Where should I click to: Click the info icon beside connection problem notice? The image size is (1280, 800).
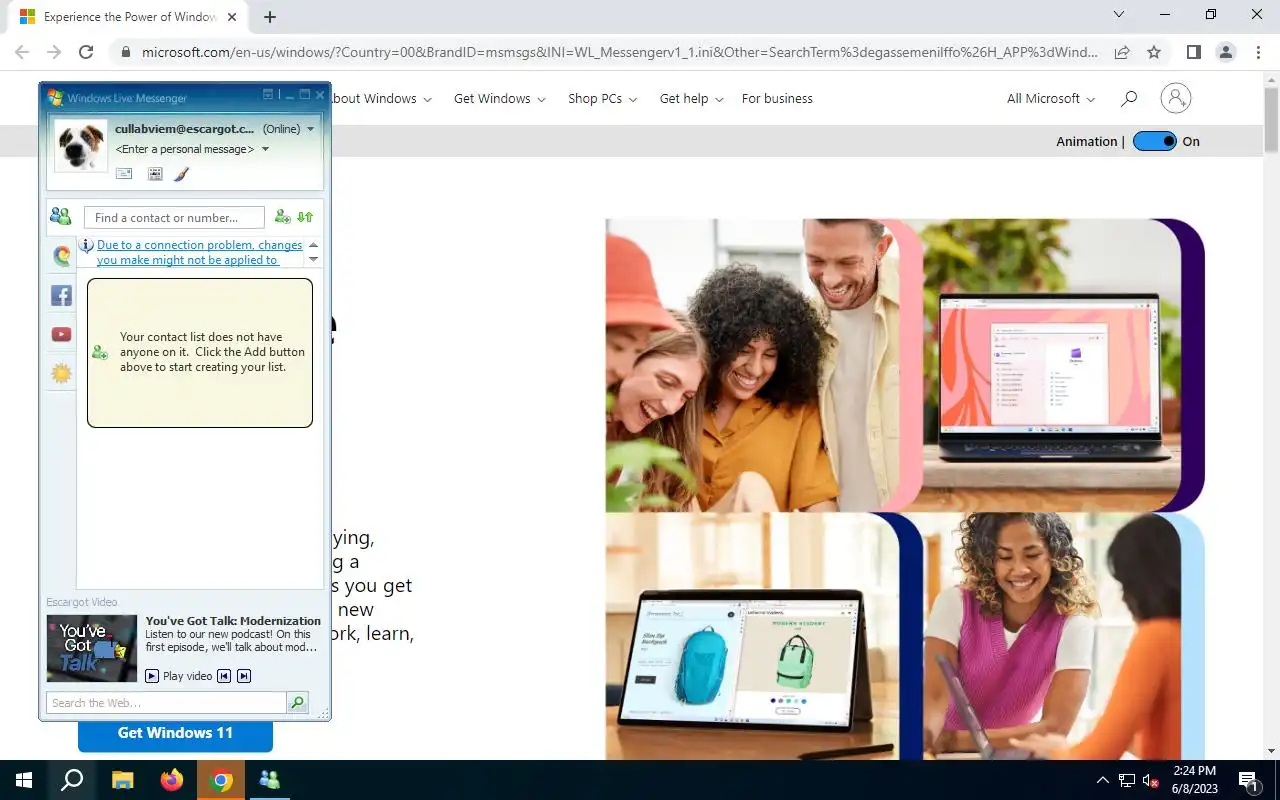[x=88, y=245]
